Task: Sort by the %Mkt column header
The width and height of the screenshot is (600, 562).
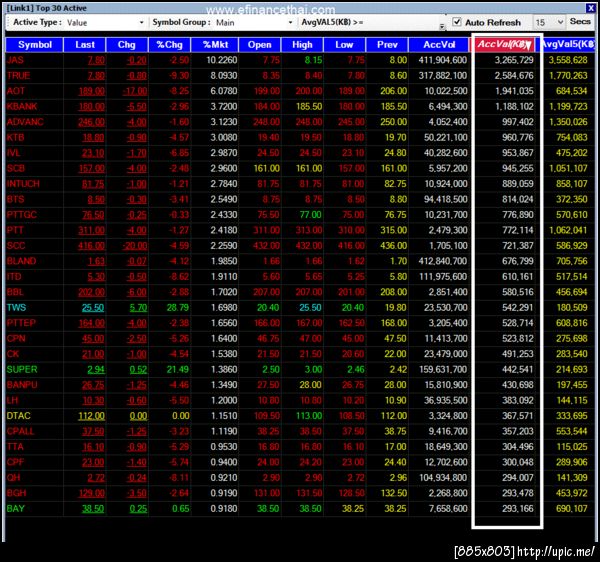Action: [x=215, y=45]
